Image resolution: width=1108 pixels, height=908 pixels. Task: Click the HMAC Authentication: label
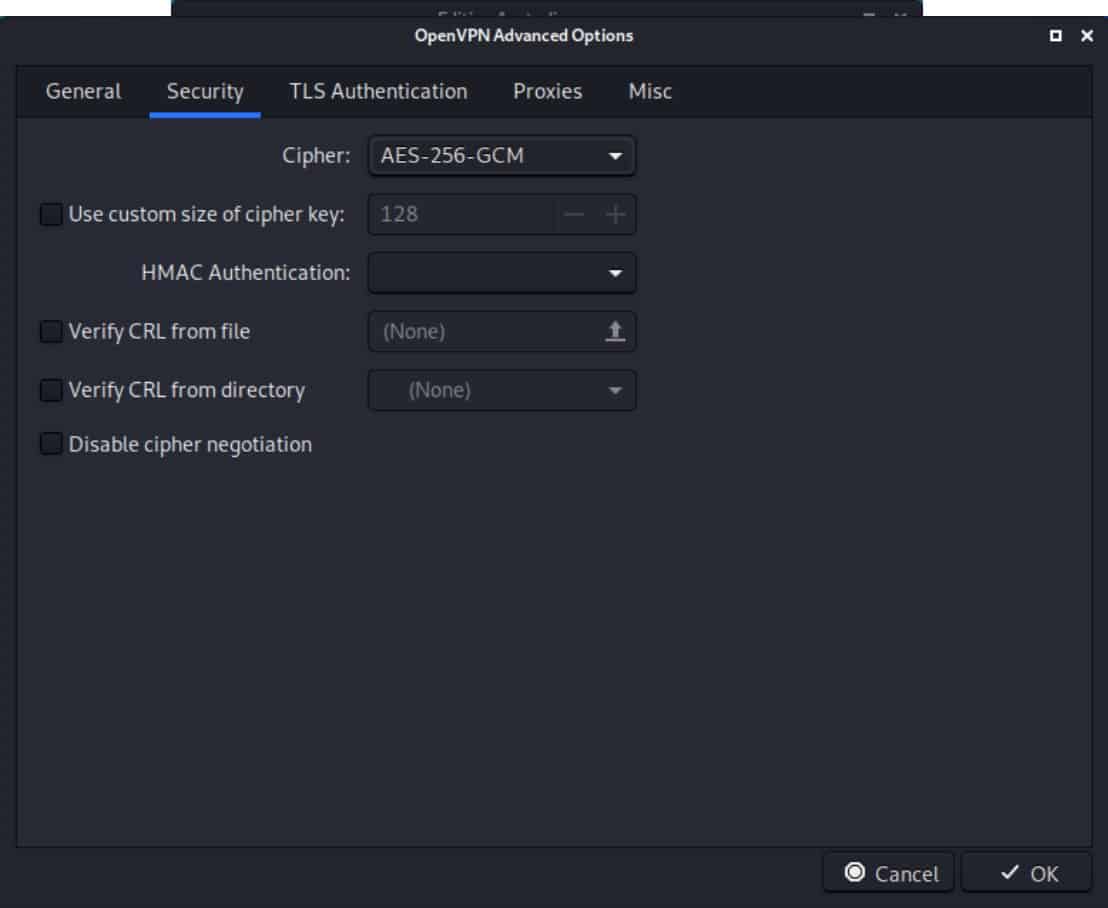pos(245,273)
